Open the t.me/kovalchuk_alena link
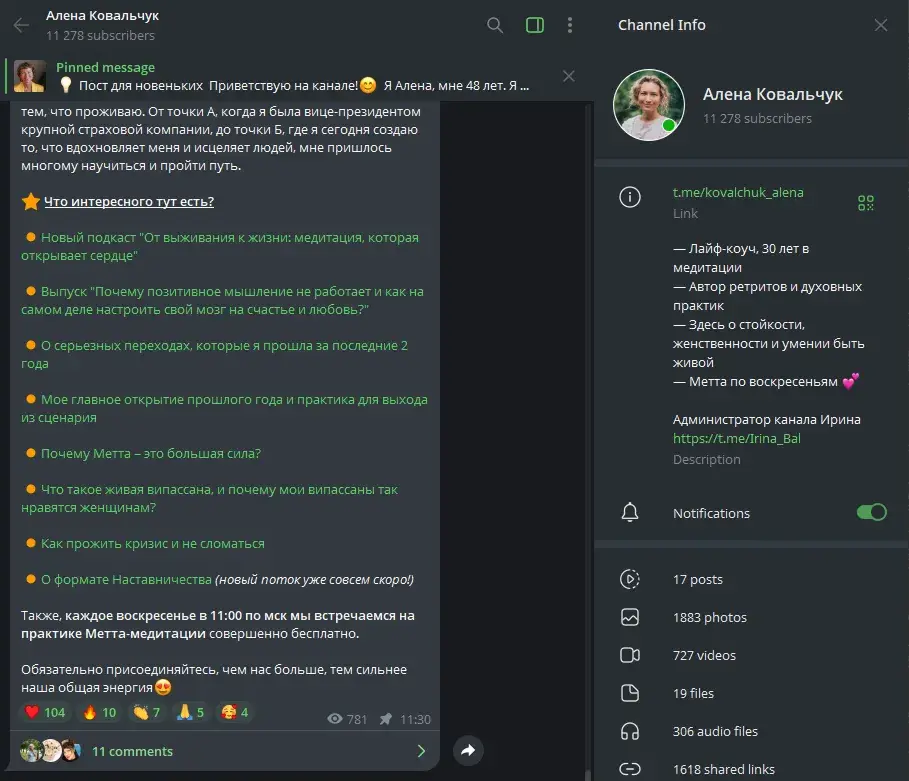Image resolution: width=909 pixels, height=781 pixels. coord(737,192)
